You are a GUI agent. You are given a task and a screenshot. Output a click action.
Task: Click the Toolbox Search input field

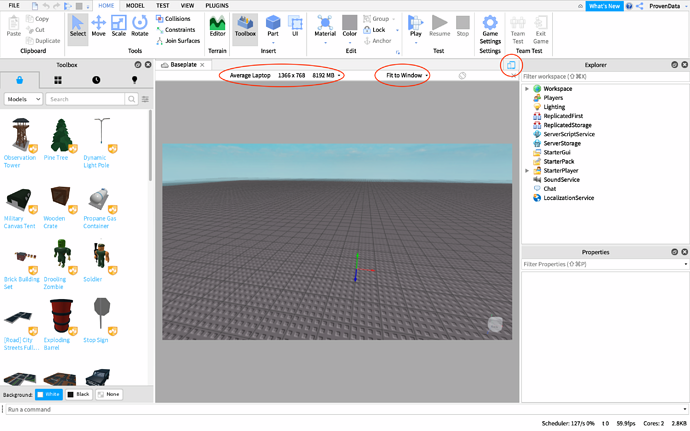[x=85, y=99]
